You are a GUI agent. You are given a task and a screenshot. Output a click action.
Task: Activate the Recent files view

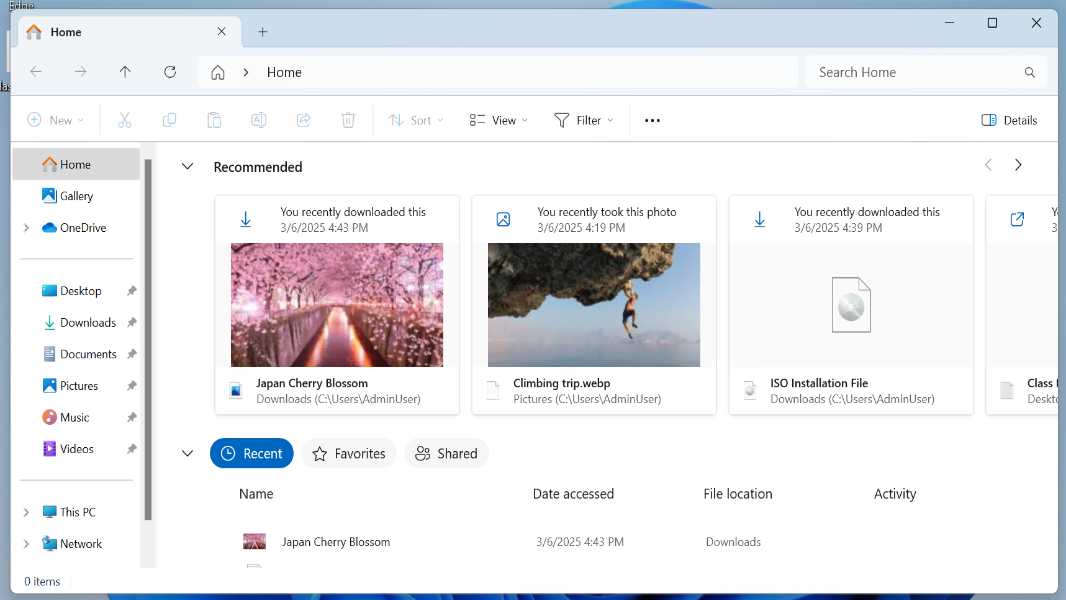[251, 453]
